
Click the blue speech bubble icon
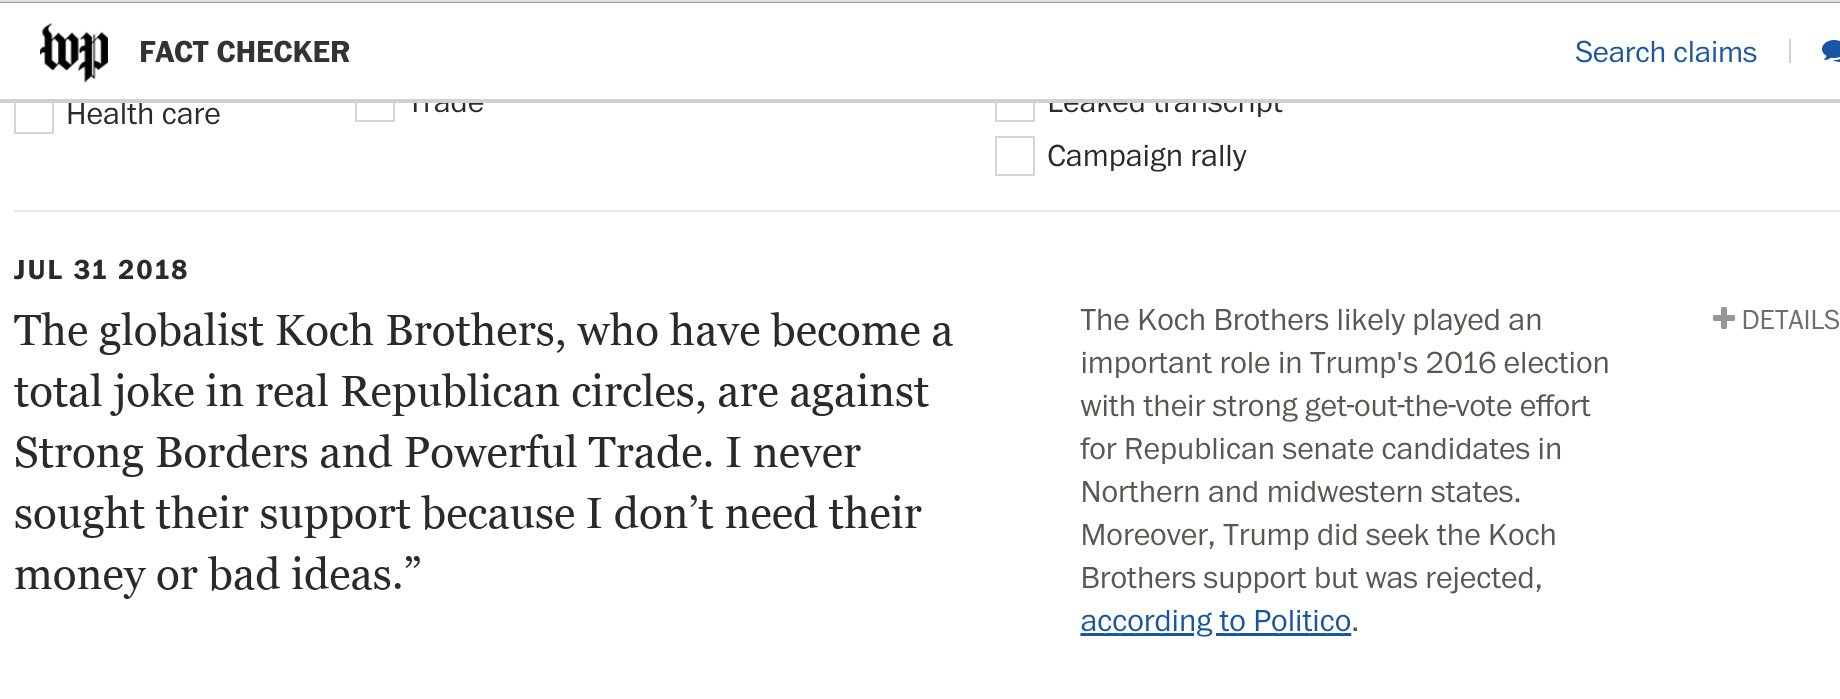pos(1830,50)
